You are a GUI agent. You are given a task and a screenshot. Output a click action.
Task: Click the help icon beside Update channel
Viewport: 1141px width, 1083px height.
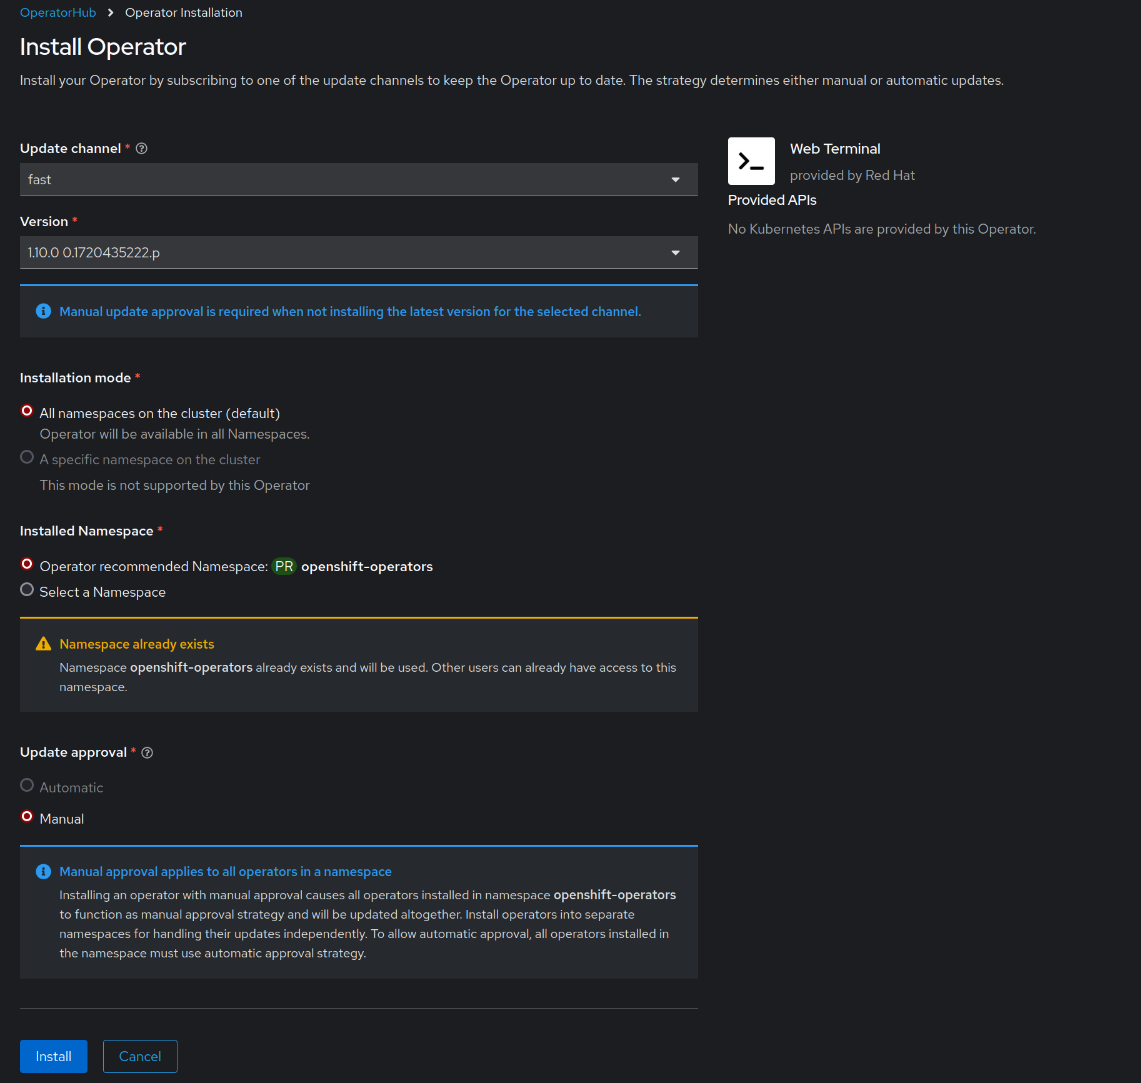(x=142, y=149)
